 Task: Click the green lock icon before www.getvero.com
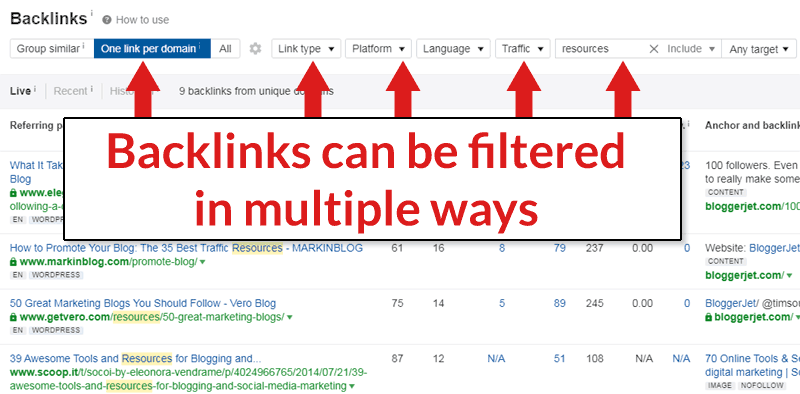13,317
